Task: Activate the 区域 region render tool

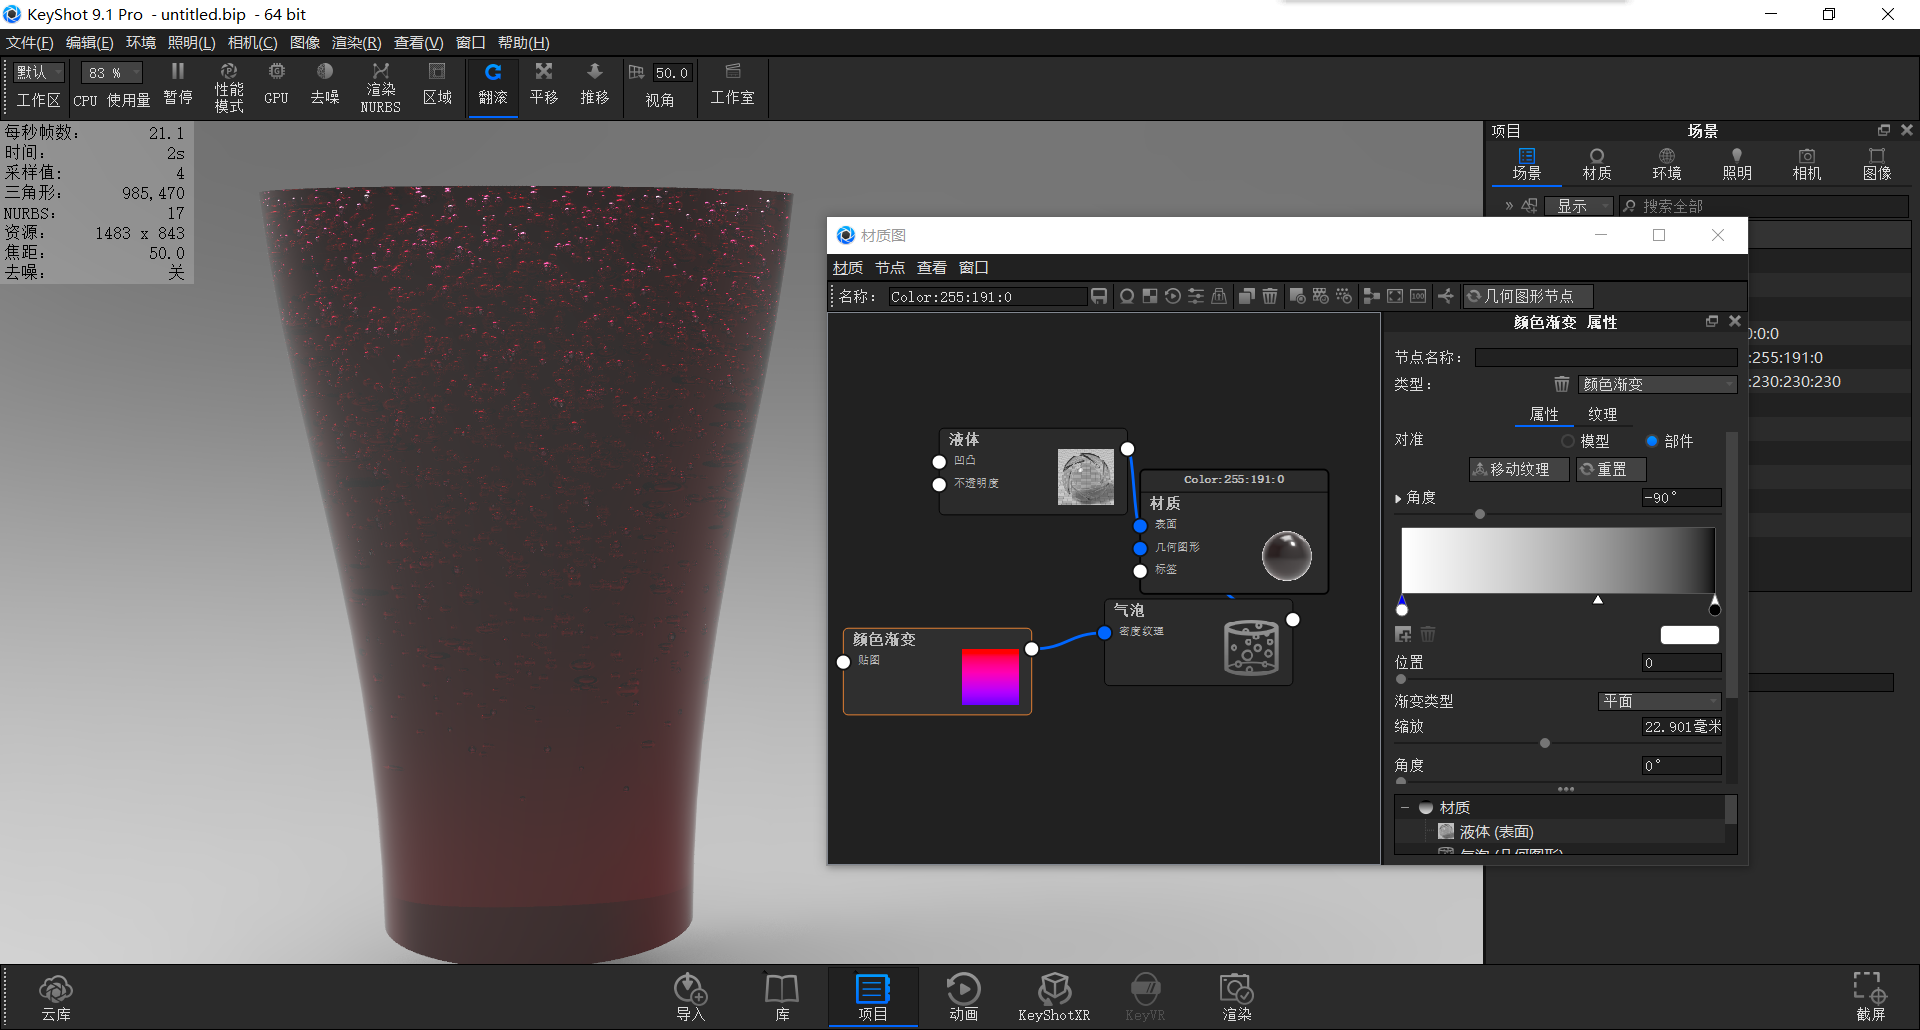Action: [437, 85]
